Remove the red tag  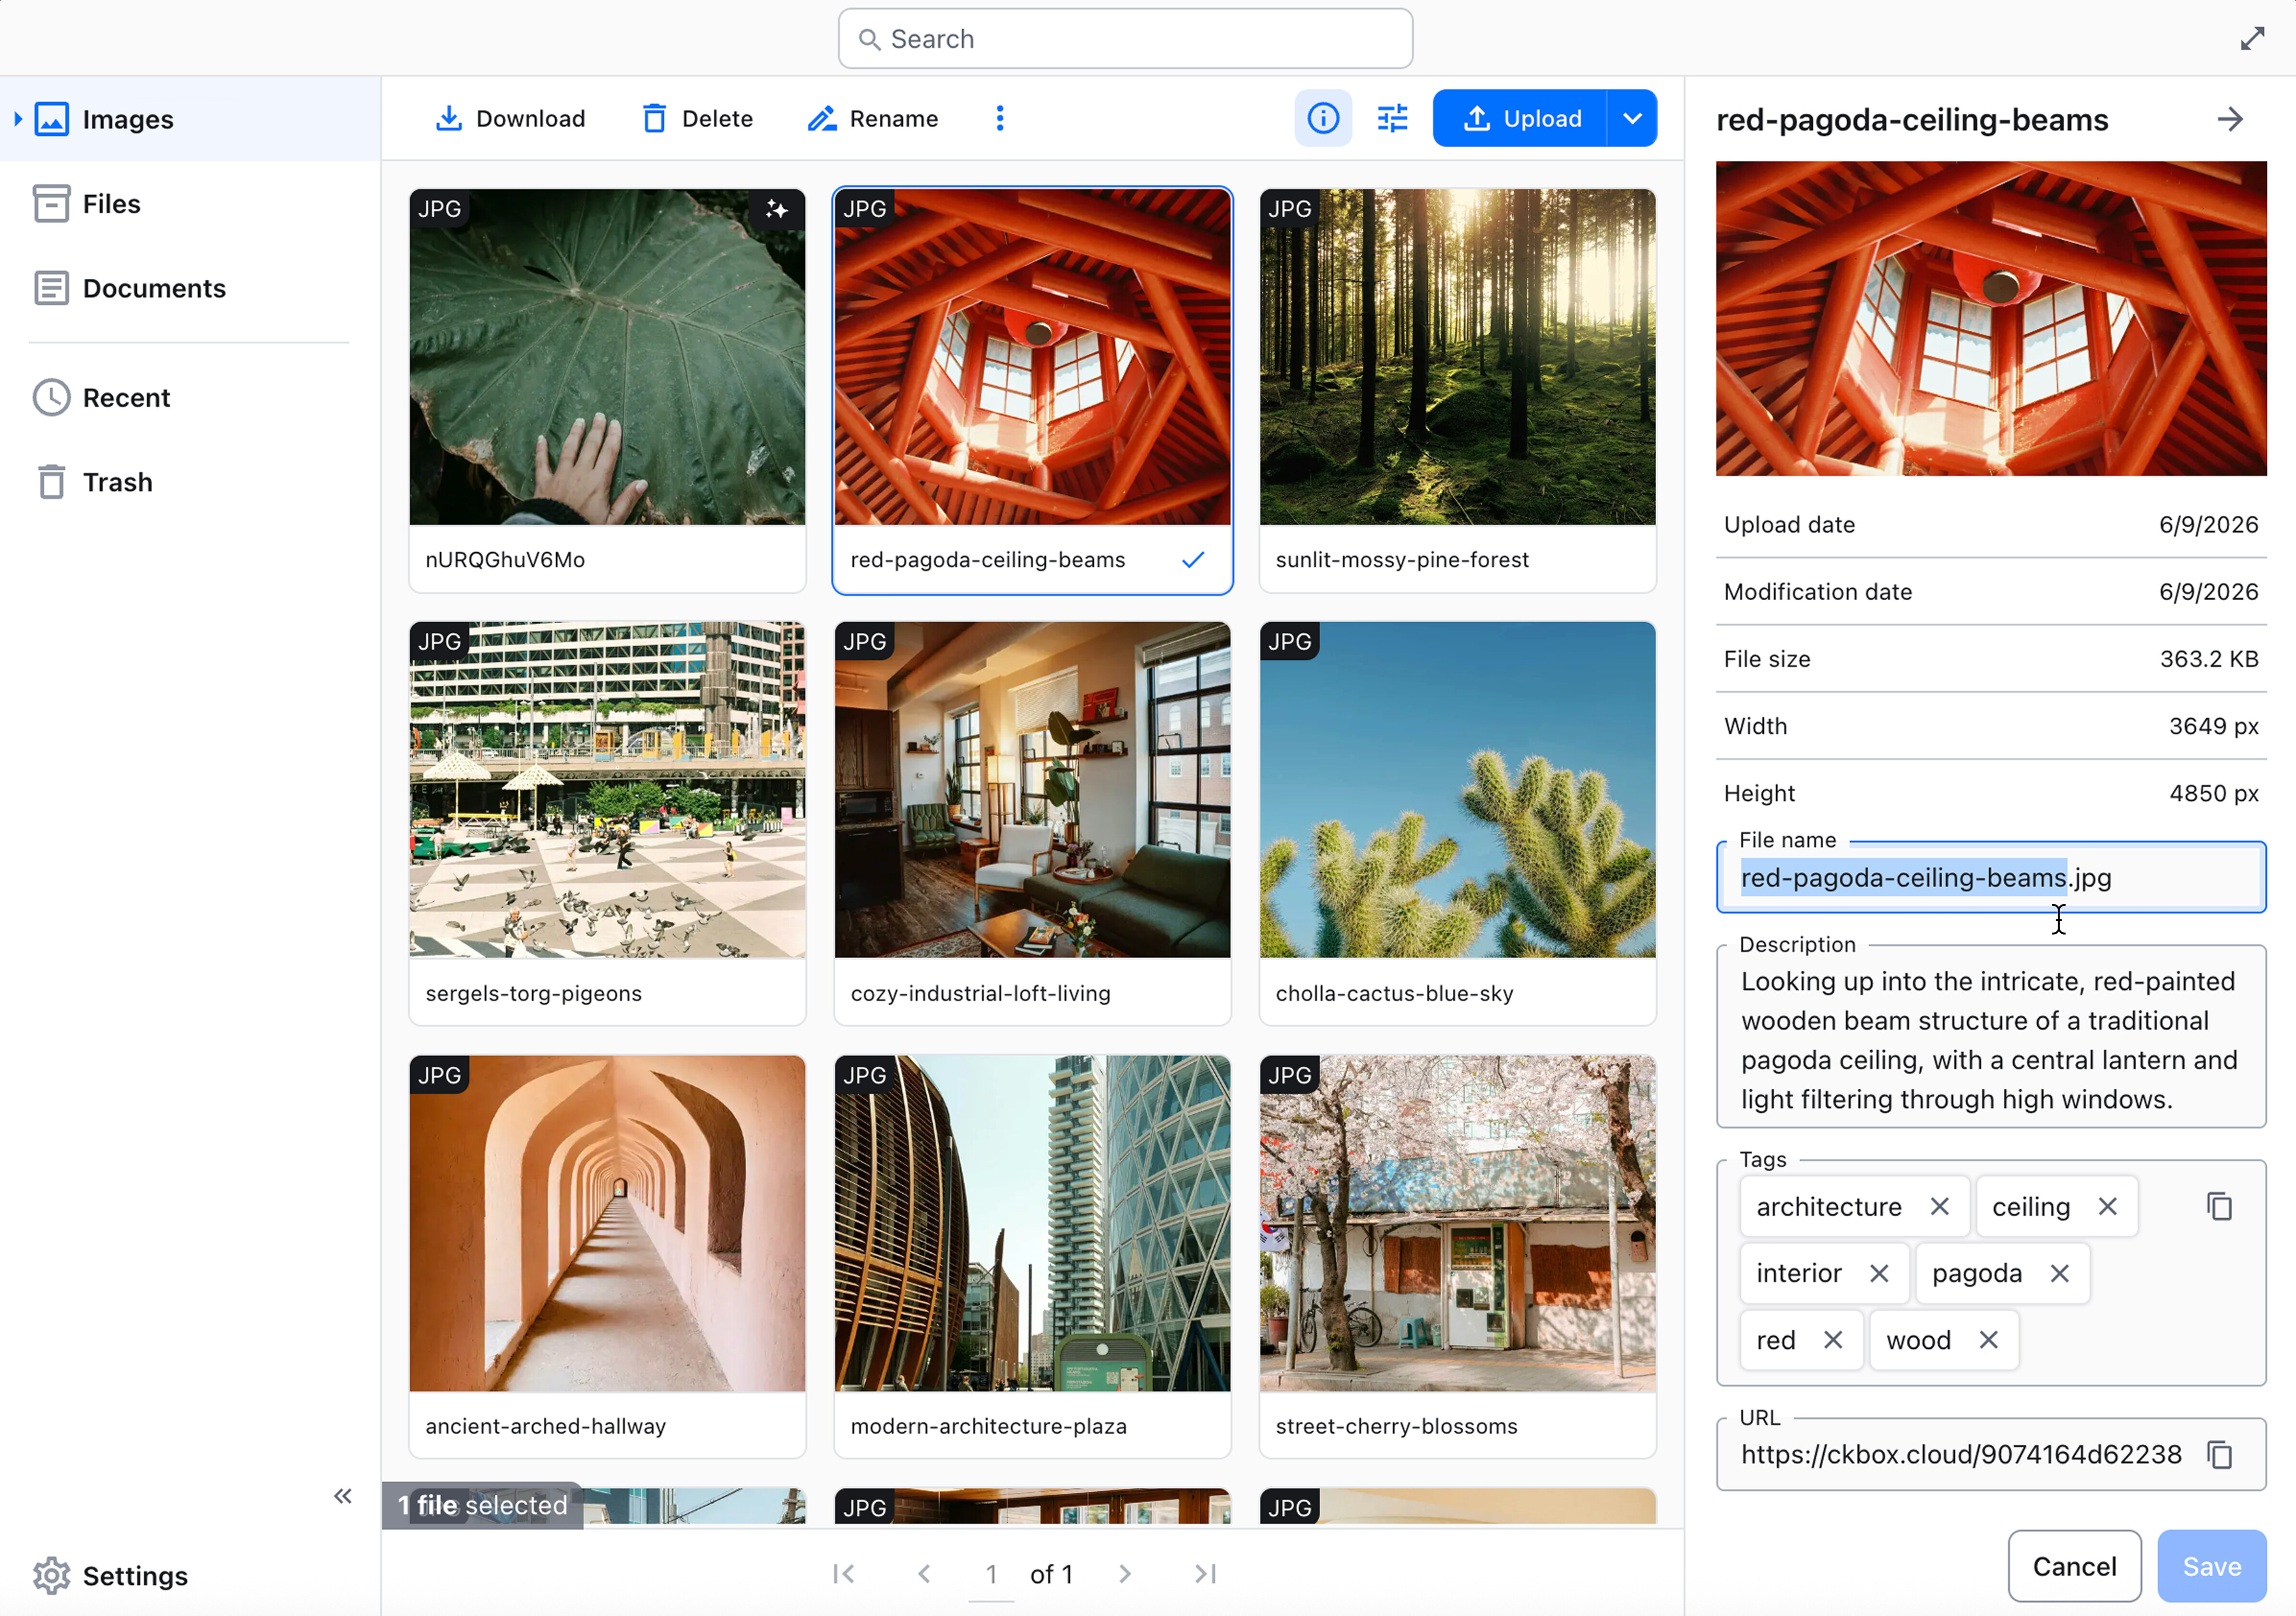coord(1832,1340)
